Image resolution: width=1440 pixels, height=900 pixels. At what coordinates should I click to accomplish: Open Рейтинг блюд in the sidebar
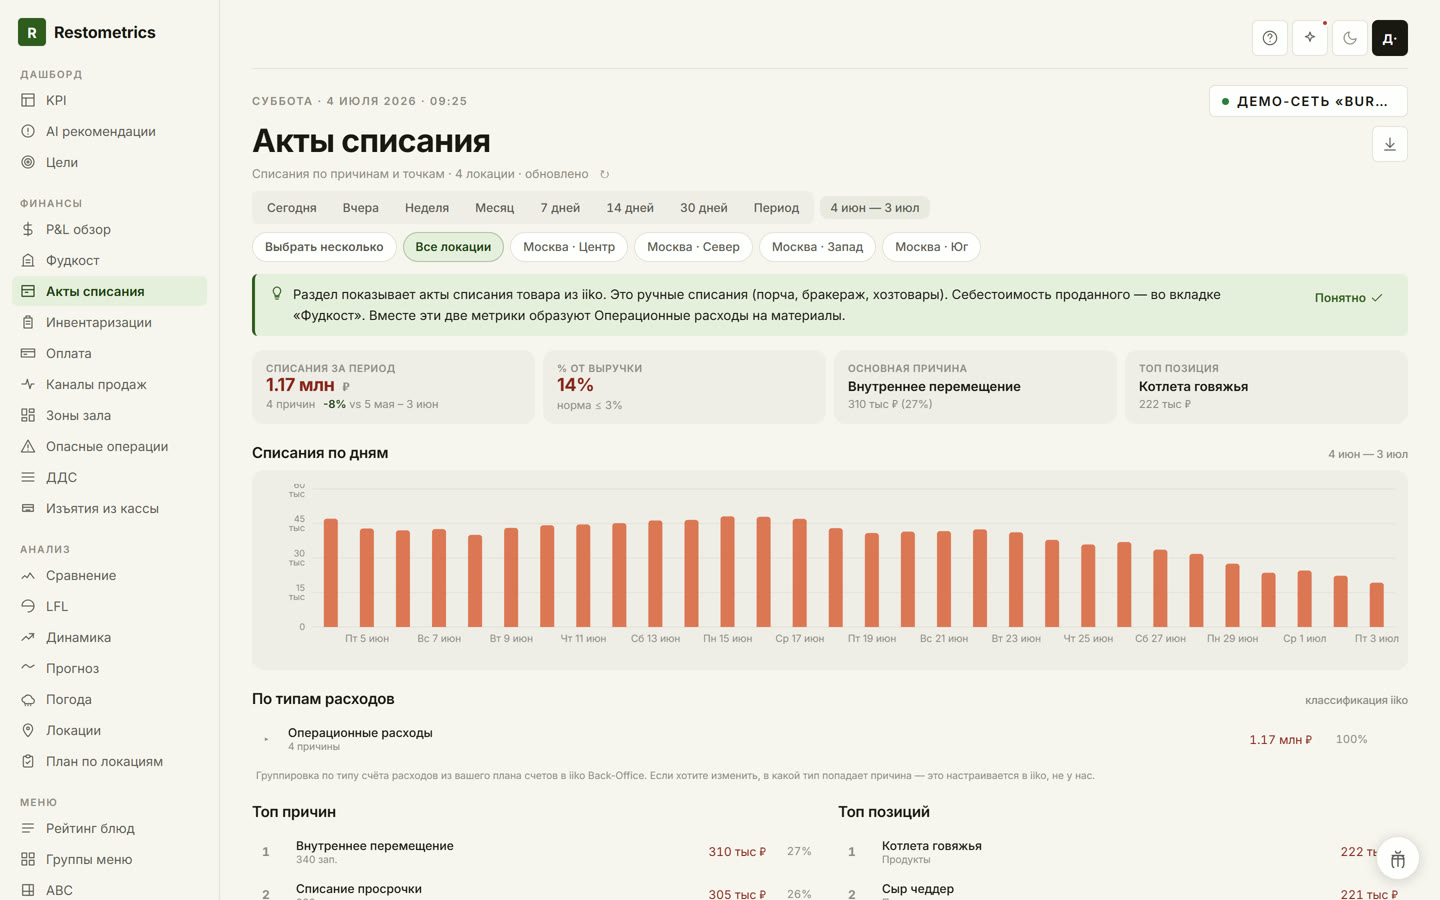click(x=109, y=828)
